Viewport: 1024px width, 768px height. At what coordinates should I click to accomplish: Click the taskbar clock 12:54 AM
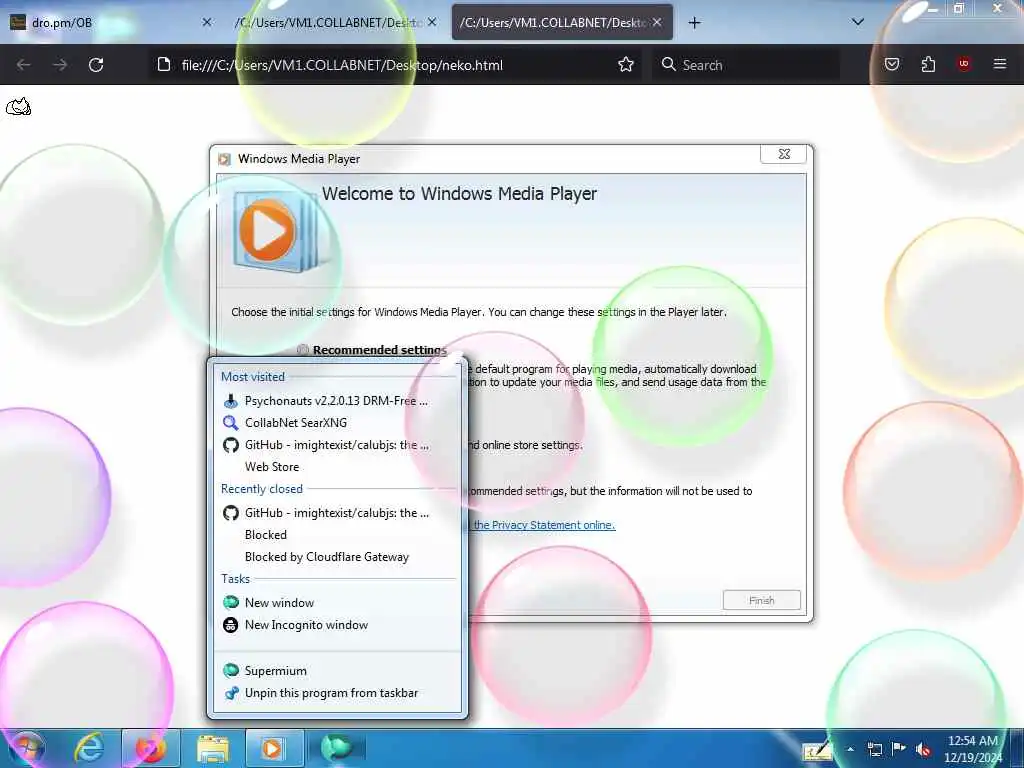click(972, 749)
